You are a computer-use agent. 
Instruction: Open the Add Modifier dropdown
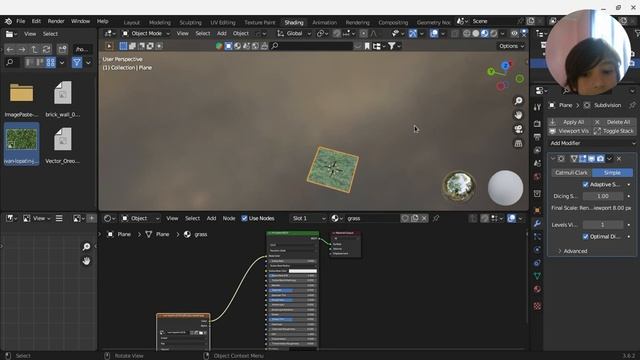click(x=592, y=143)
